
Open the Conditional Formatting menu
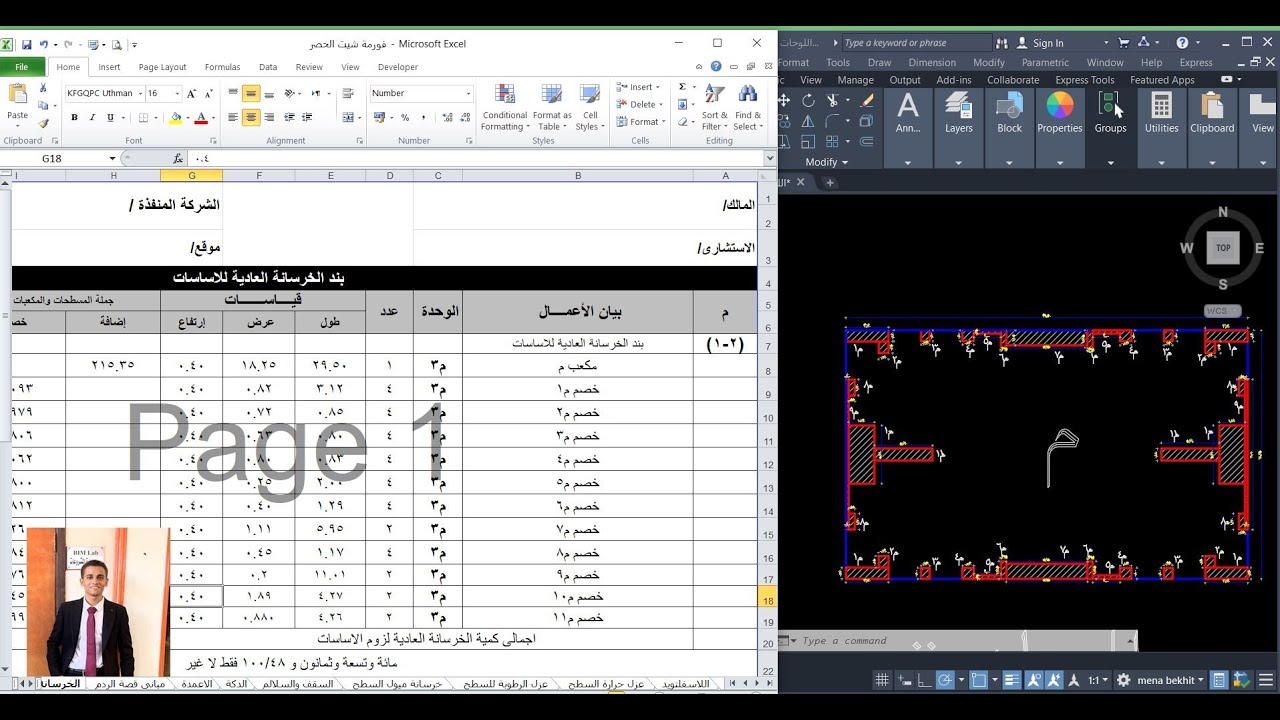click(504, 108)
